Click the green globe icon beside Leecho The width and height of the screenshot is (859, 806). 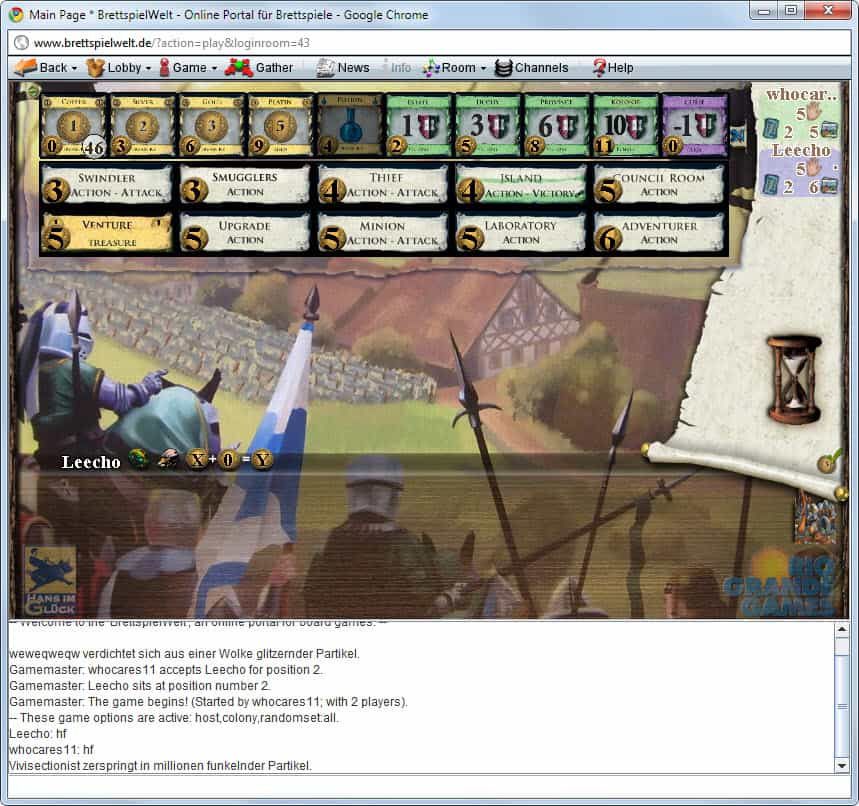[139, 459]
